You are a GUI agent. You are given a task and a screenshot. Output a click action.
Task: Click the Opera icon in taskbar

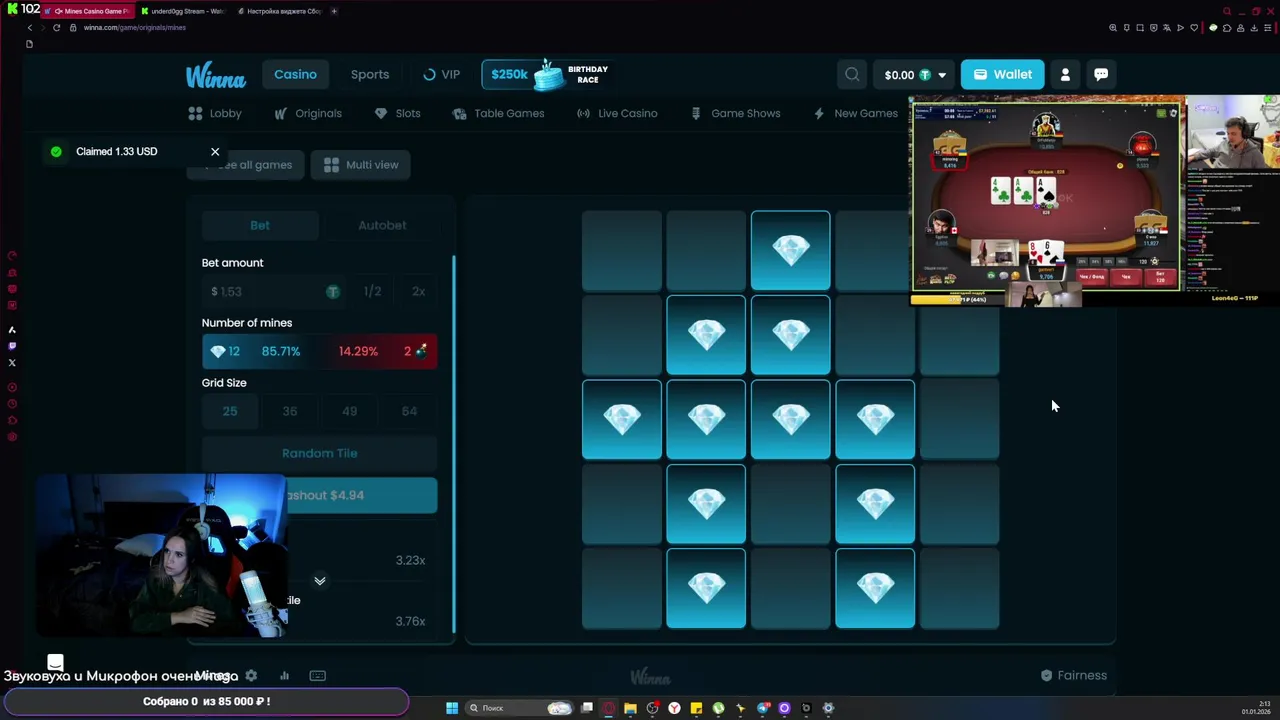pyautogui.click(x=609, y=708)
